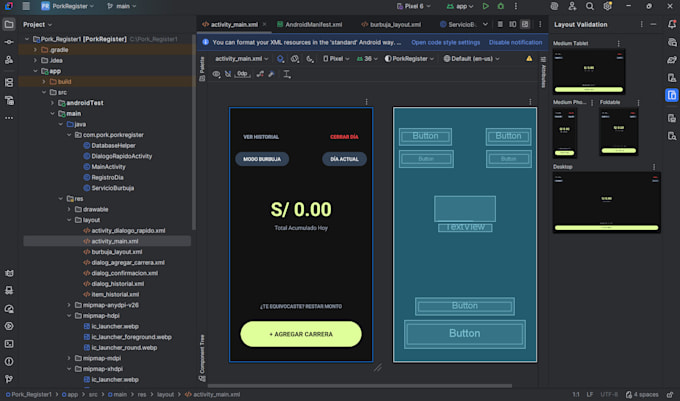The height and width of the screenshot is (401, 680).
Task: Click the night mode moon icon
Action: click(310, 59)
